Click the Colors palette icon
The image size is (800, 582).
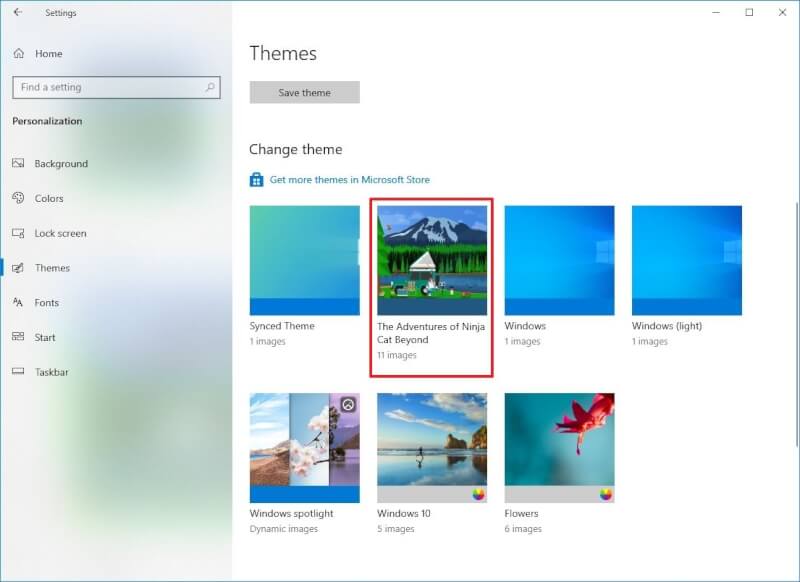click(18, 198)
